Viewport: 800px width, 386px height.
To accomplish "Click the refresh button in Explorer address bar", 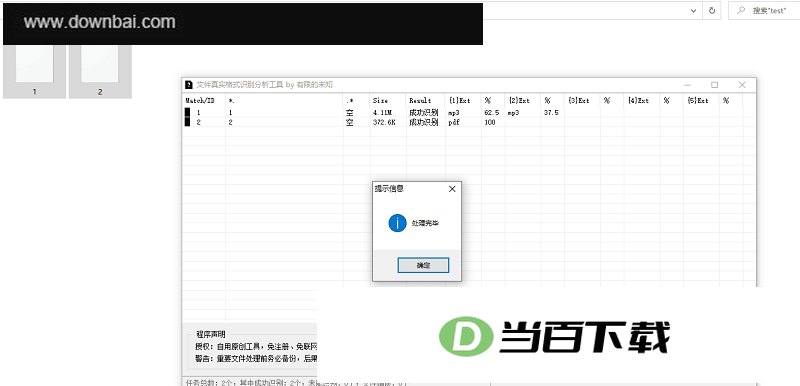I will [712, 11].
